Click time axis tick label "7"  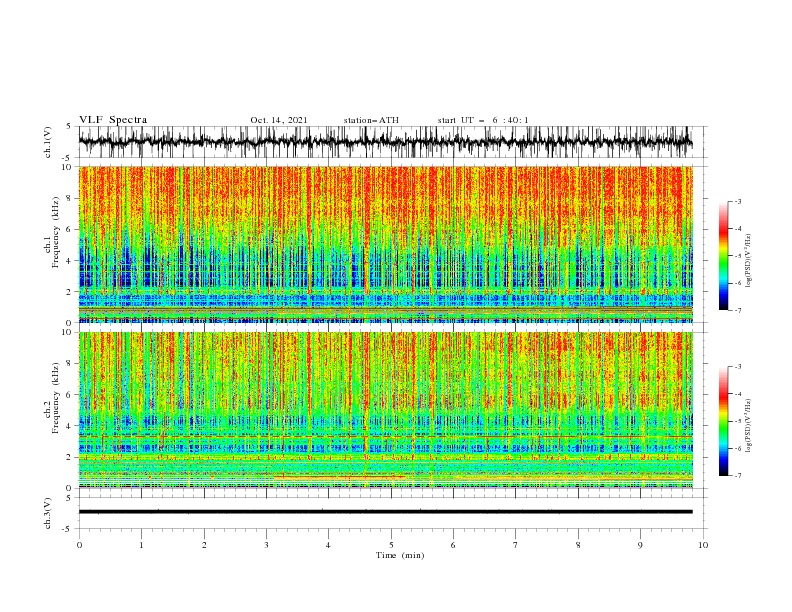click(516, 545)
